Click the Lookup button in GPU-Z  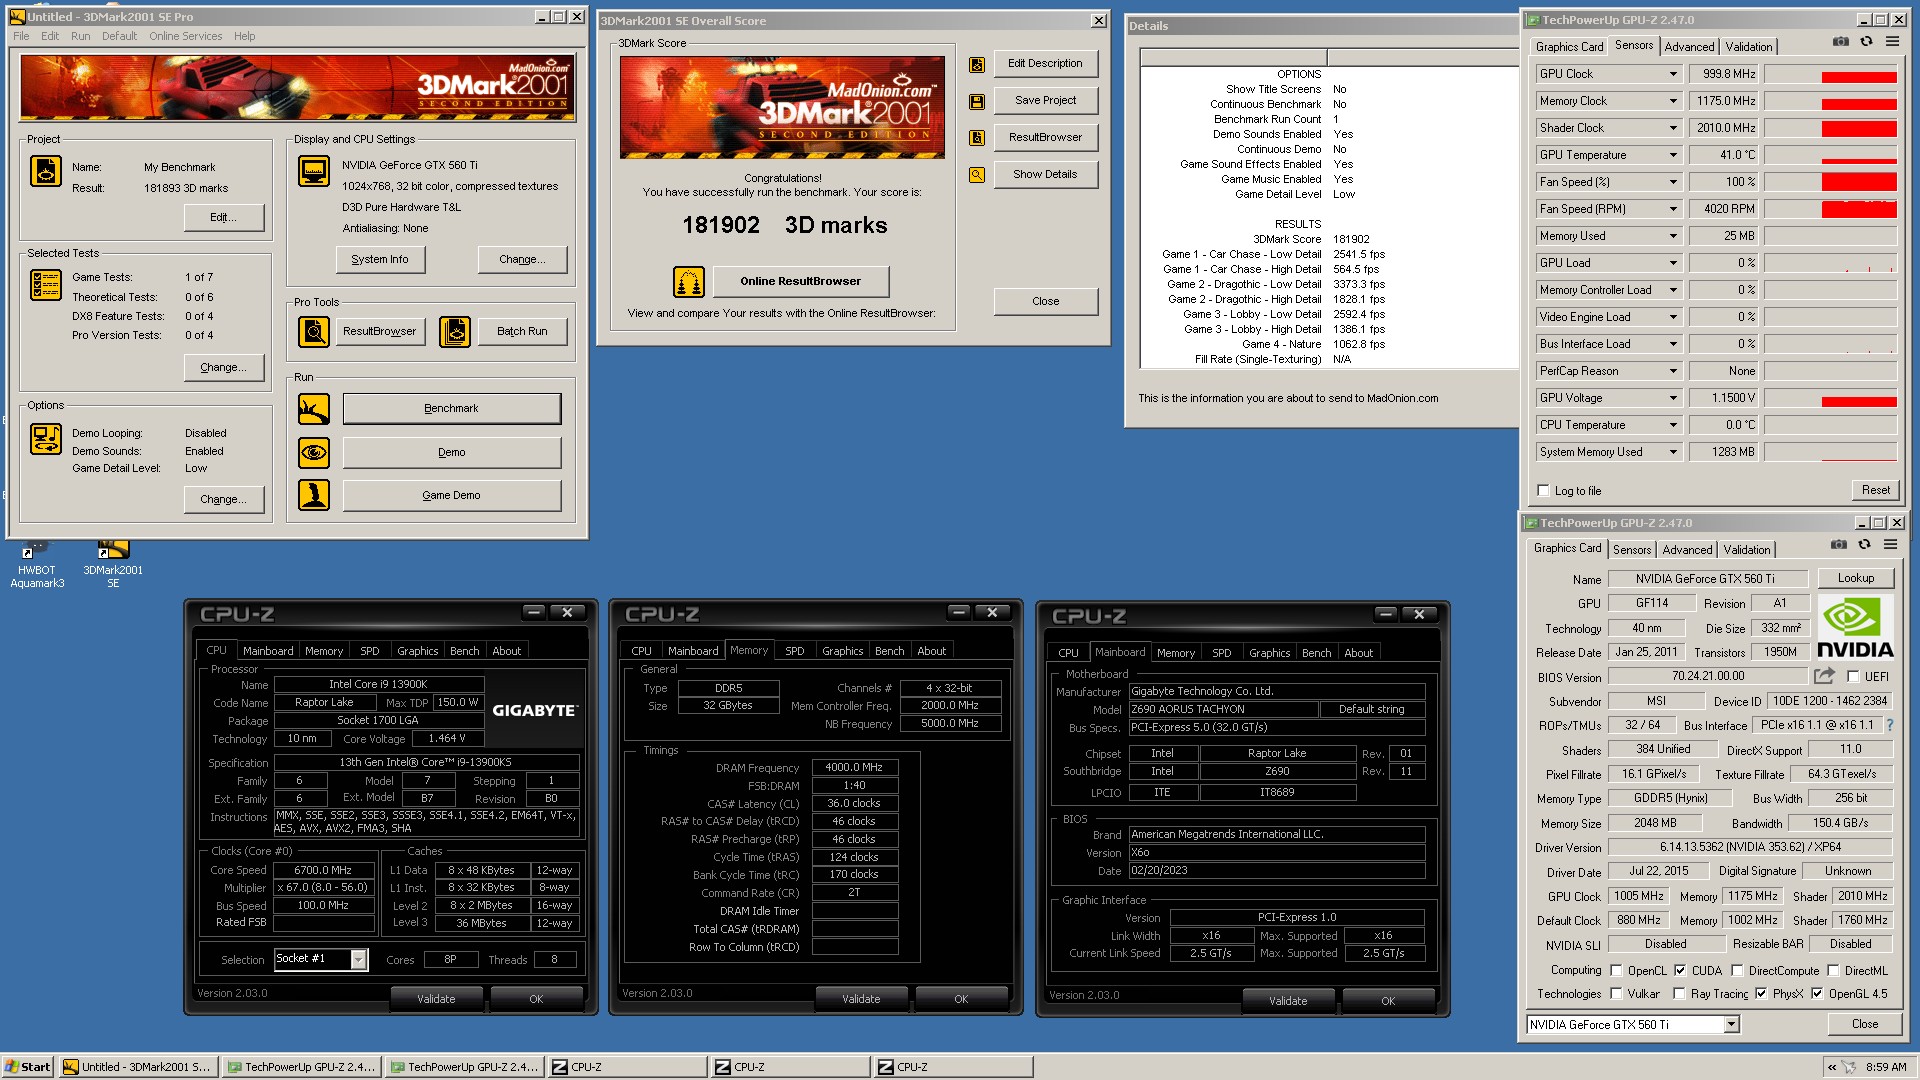pos(1855,578)
